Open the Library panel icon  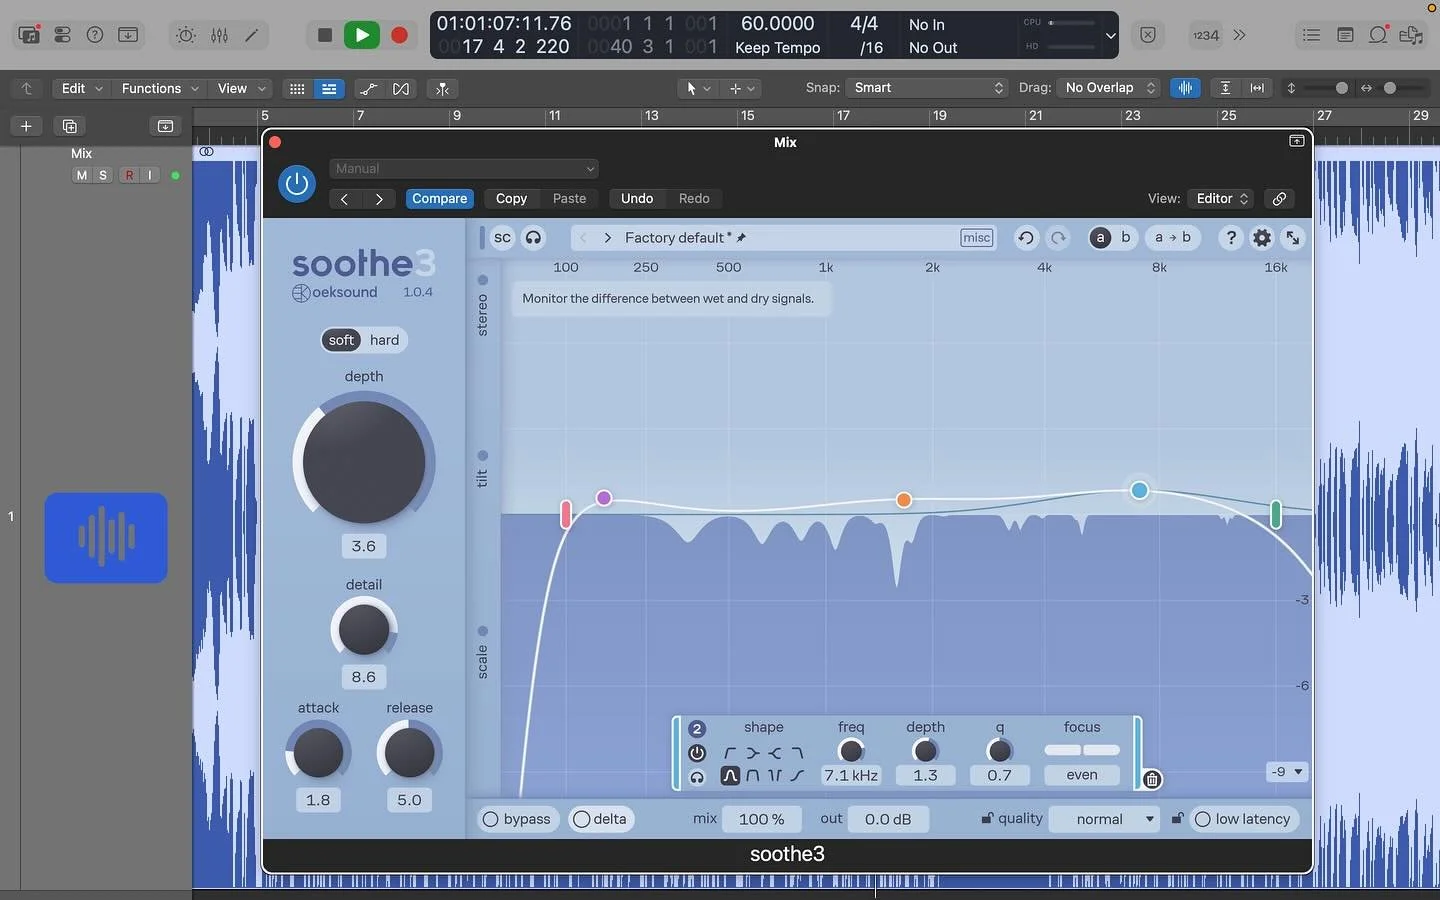[29, 35]
